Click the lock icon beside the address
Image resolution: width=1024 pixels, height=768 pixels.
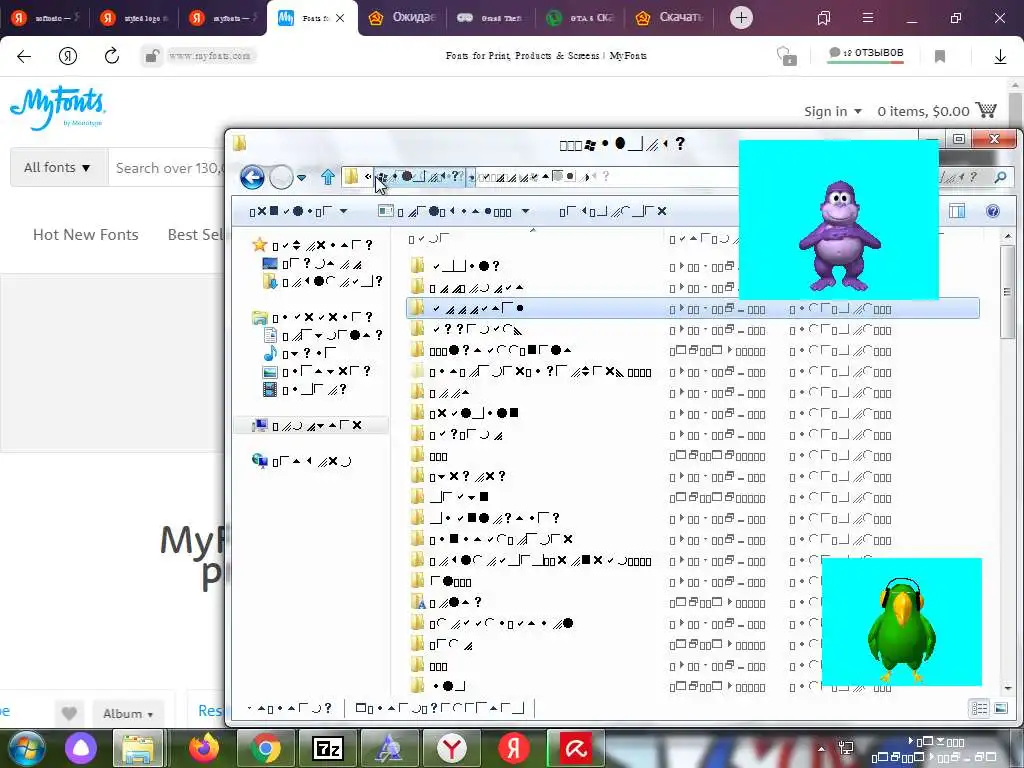(152, 56)
